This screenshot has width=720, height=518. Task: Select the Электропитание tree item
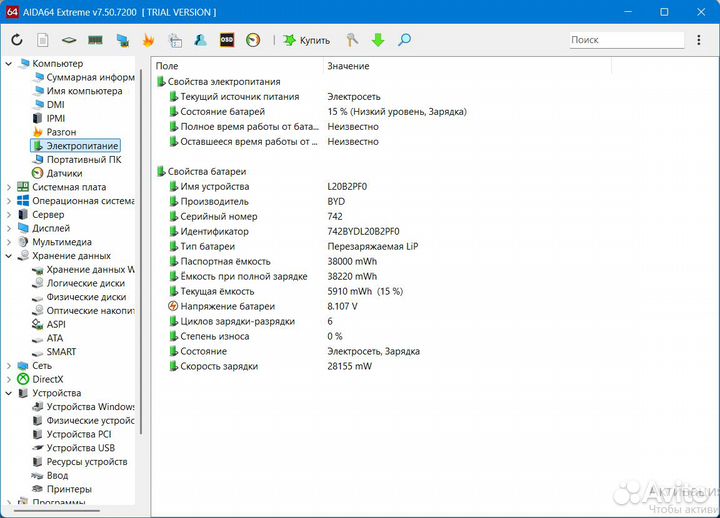point(76,146)
